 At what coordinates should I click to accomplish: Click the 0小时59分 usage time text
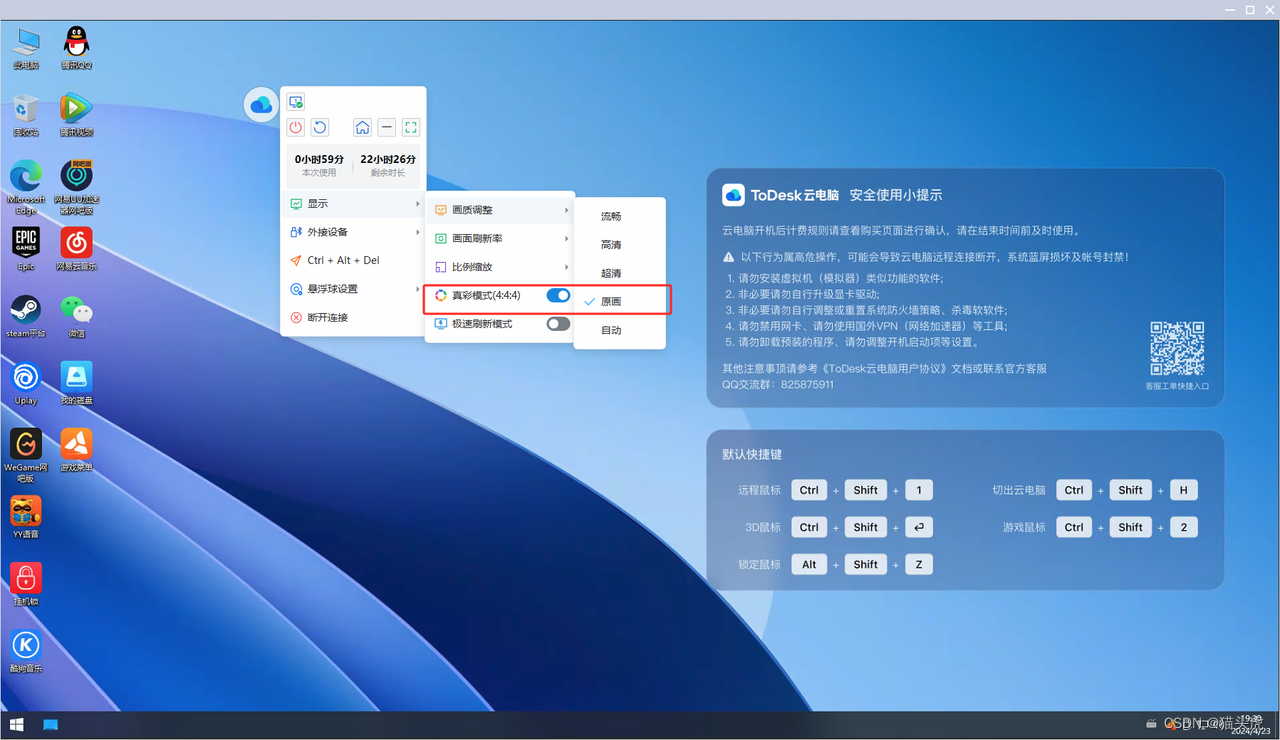point(319,159)
